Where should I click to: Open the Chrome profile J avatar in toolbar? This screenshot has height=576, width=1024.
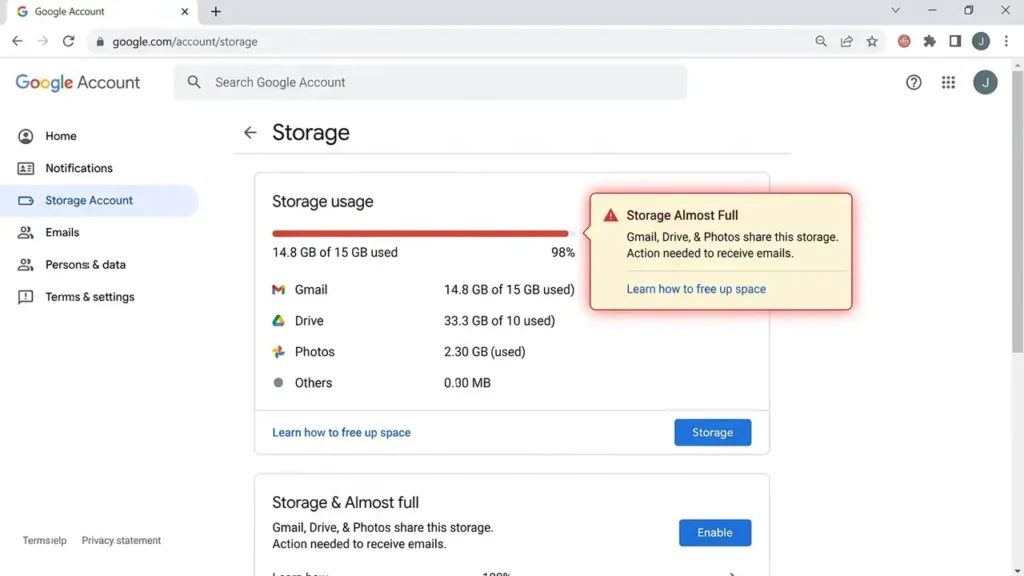[x=981, y=41]
